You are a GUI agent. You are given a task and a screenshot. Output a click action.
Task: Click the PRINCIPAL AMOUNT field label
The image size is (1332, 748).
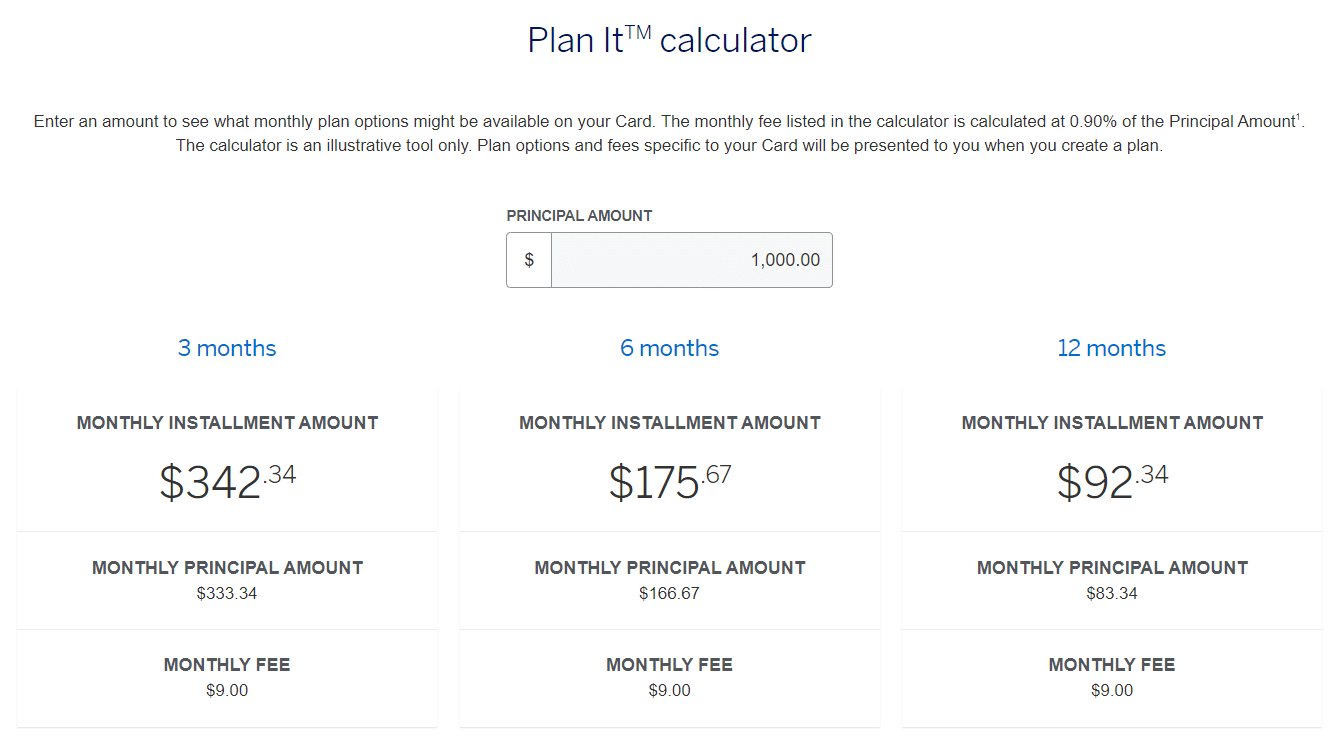(x=579, y=216)
